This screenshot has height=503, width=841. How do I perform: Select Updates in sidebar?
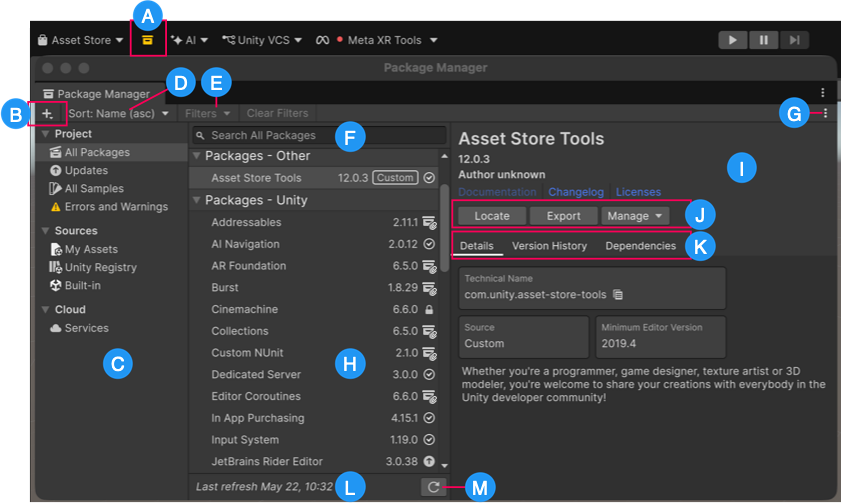pyautogui.click(x=111, y=171)
